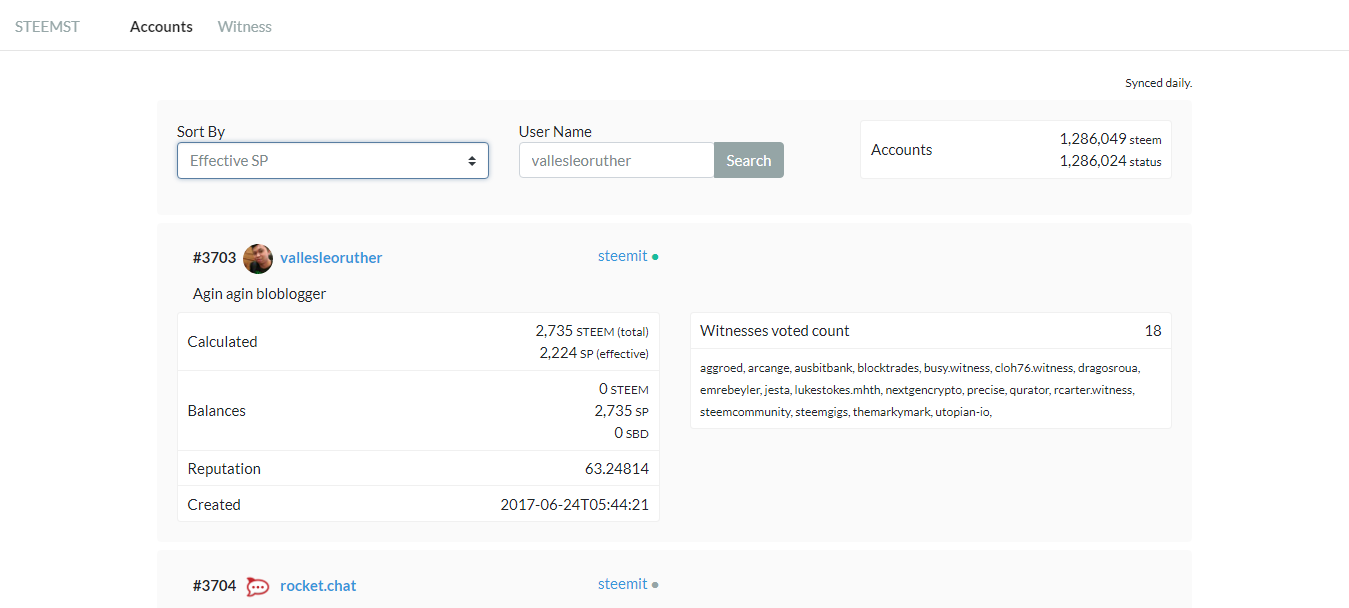Go to the STEEMST home link
1349x608 pixels.
pos(47,27)
